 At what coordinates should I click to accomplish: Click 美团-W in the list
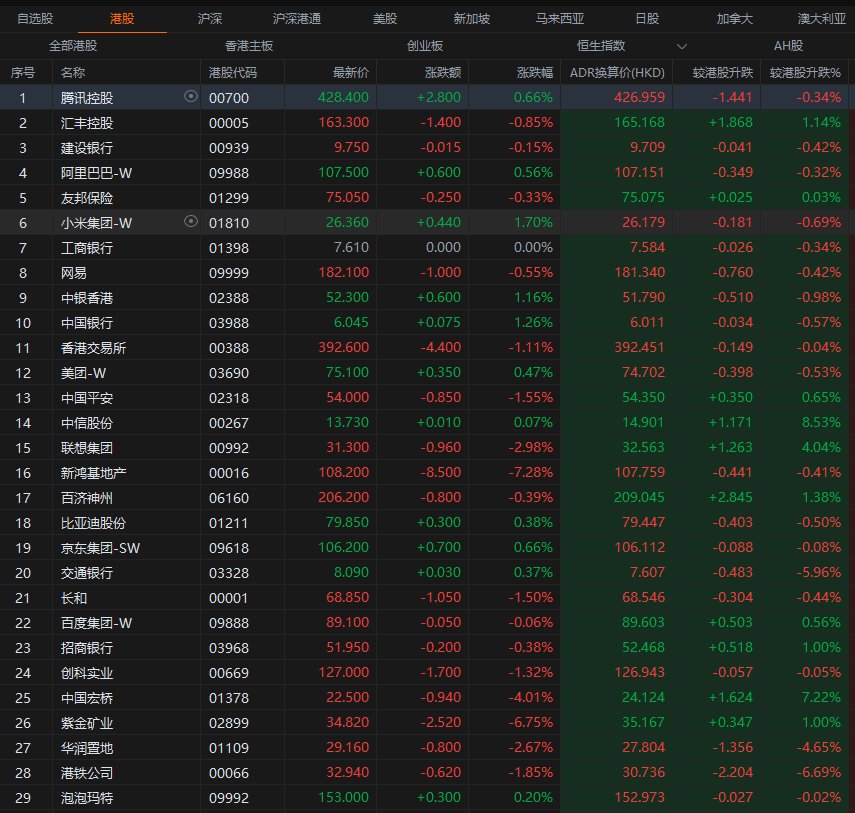click(83, 373)
